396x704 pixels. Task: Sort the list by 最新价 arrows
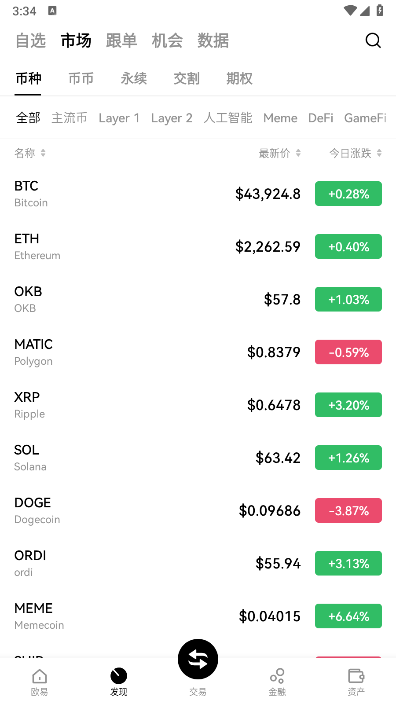pyautogui.click(x=298, y=153)
